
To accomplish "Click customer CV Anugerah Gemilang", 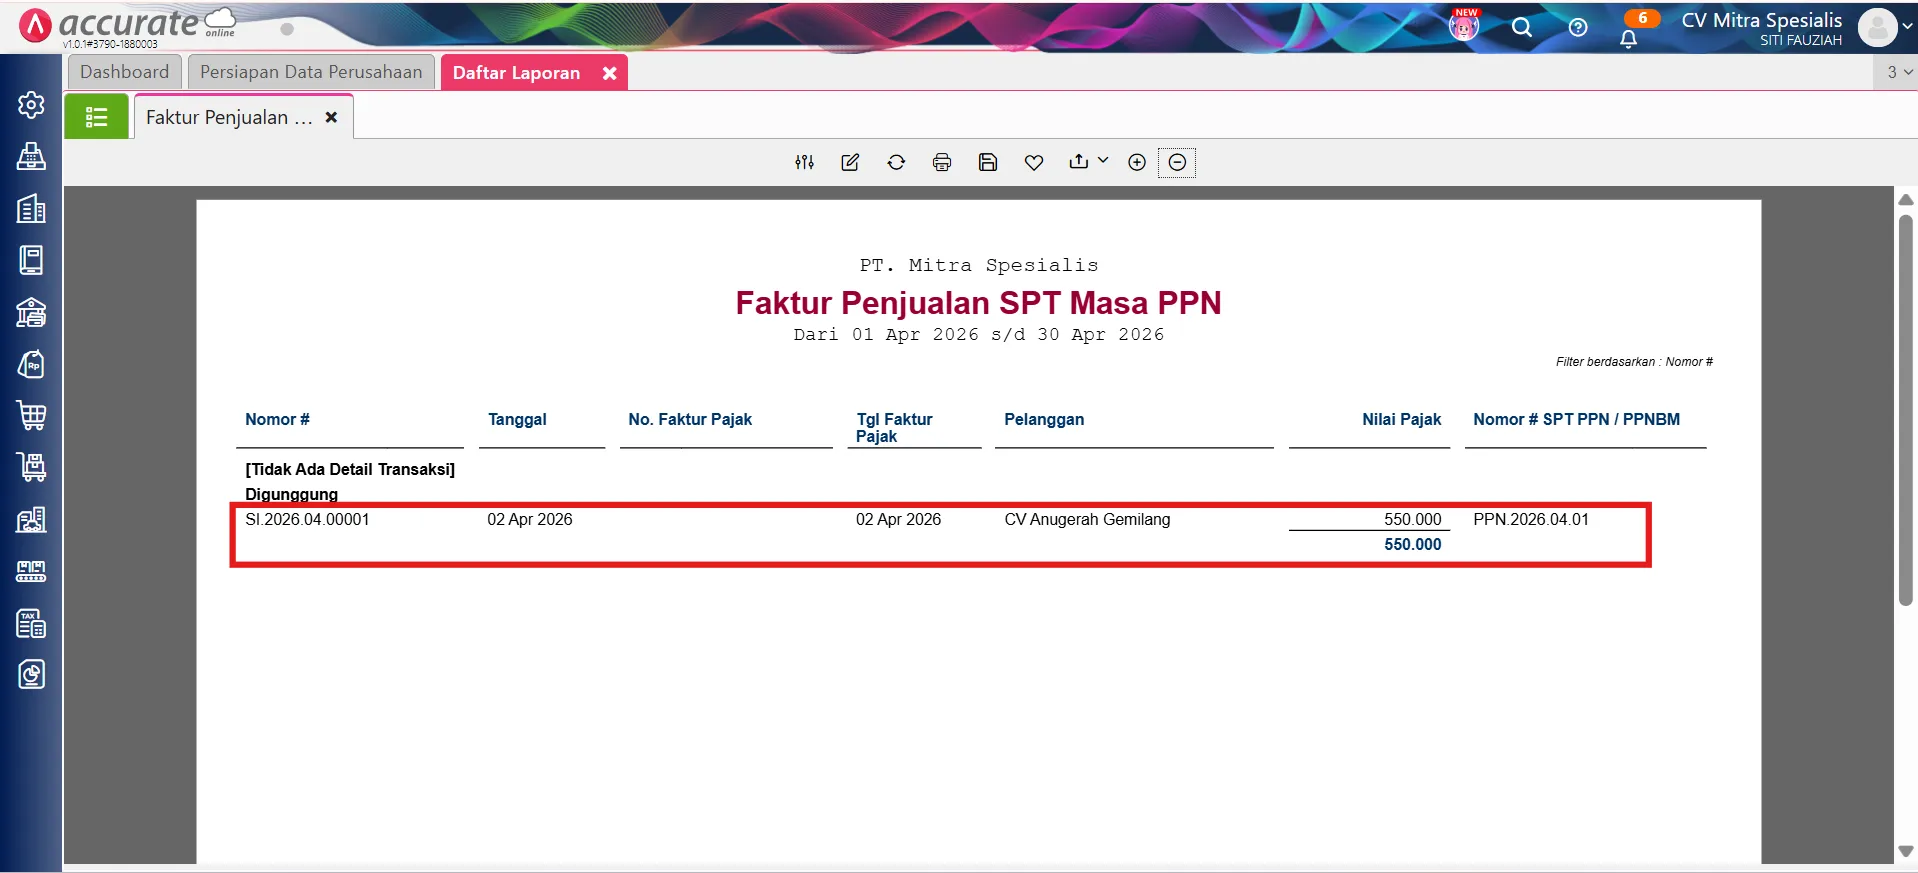I will click(x=1087, y=519).
